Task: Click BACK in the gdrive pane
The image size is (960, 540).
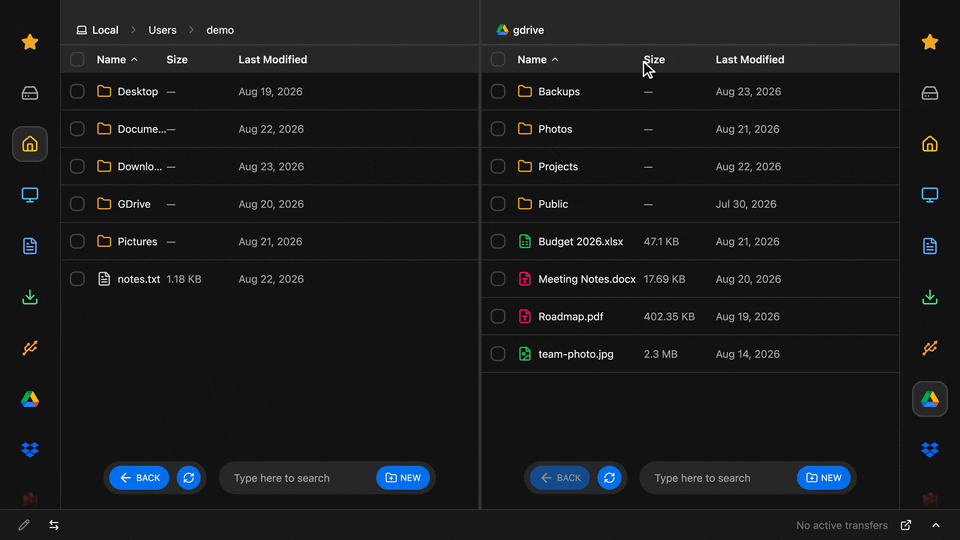Action: tap(560, 478)
